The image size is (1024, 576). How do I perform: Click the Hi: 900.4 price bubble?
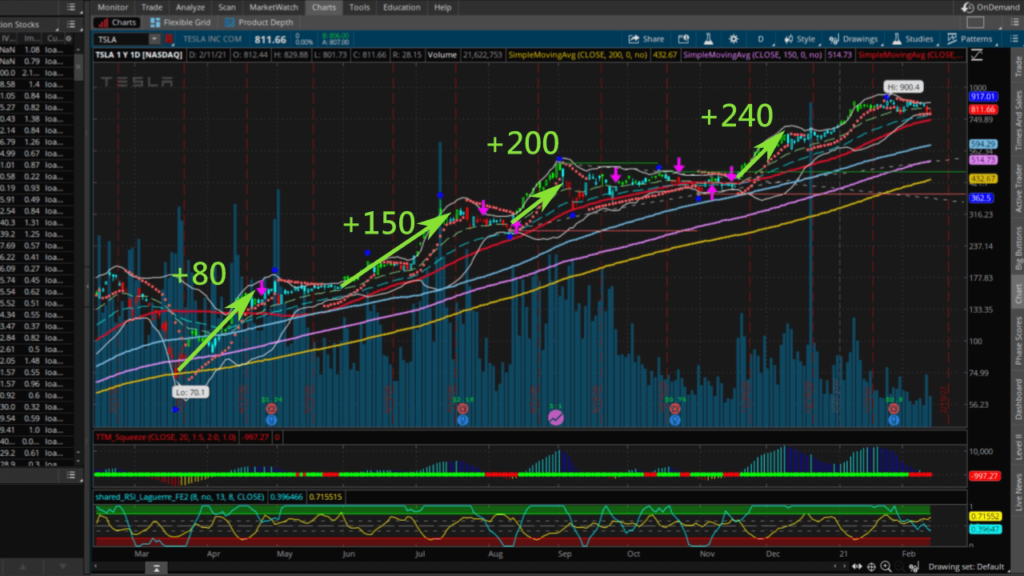[903, 87]
